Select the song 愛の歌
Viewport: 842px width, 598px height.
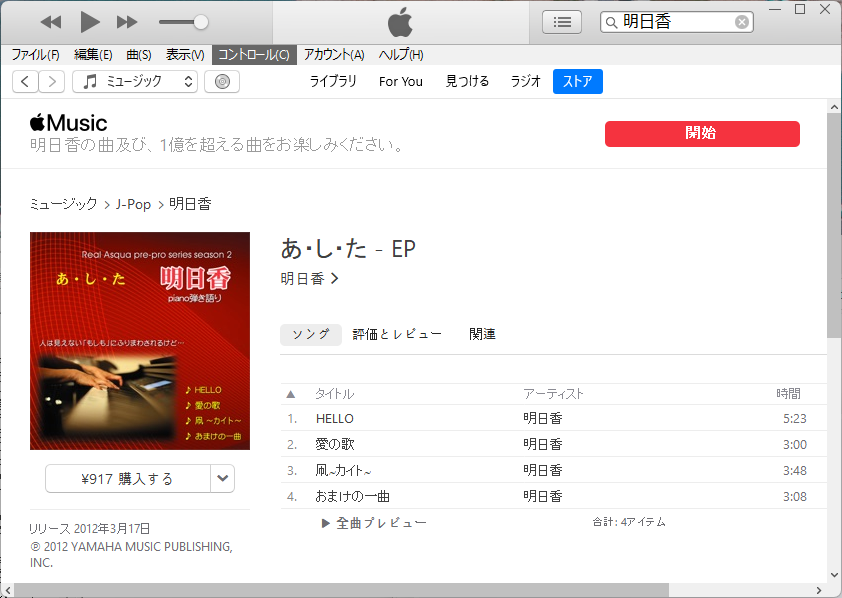[x=335, y=444]
